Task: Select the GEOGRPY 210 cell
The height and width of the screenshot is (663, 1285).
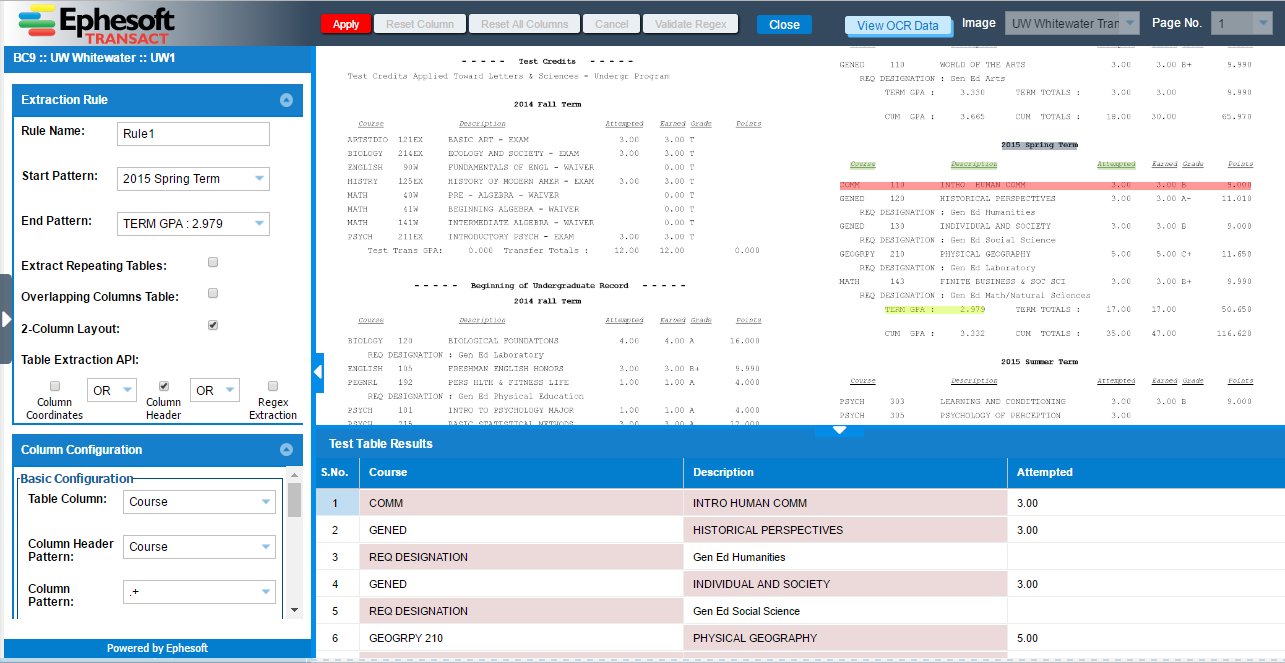Action: click(521, 638)
